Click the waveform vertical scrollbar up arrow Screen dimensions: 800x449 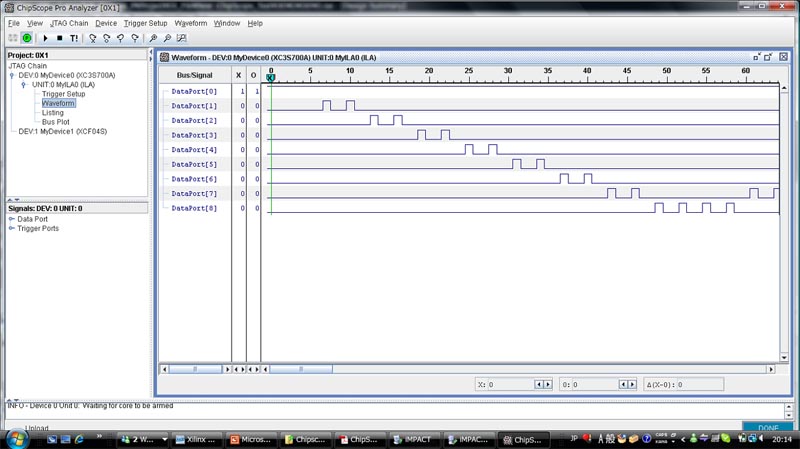pos(784,88)
